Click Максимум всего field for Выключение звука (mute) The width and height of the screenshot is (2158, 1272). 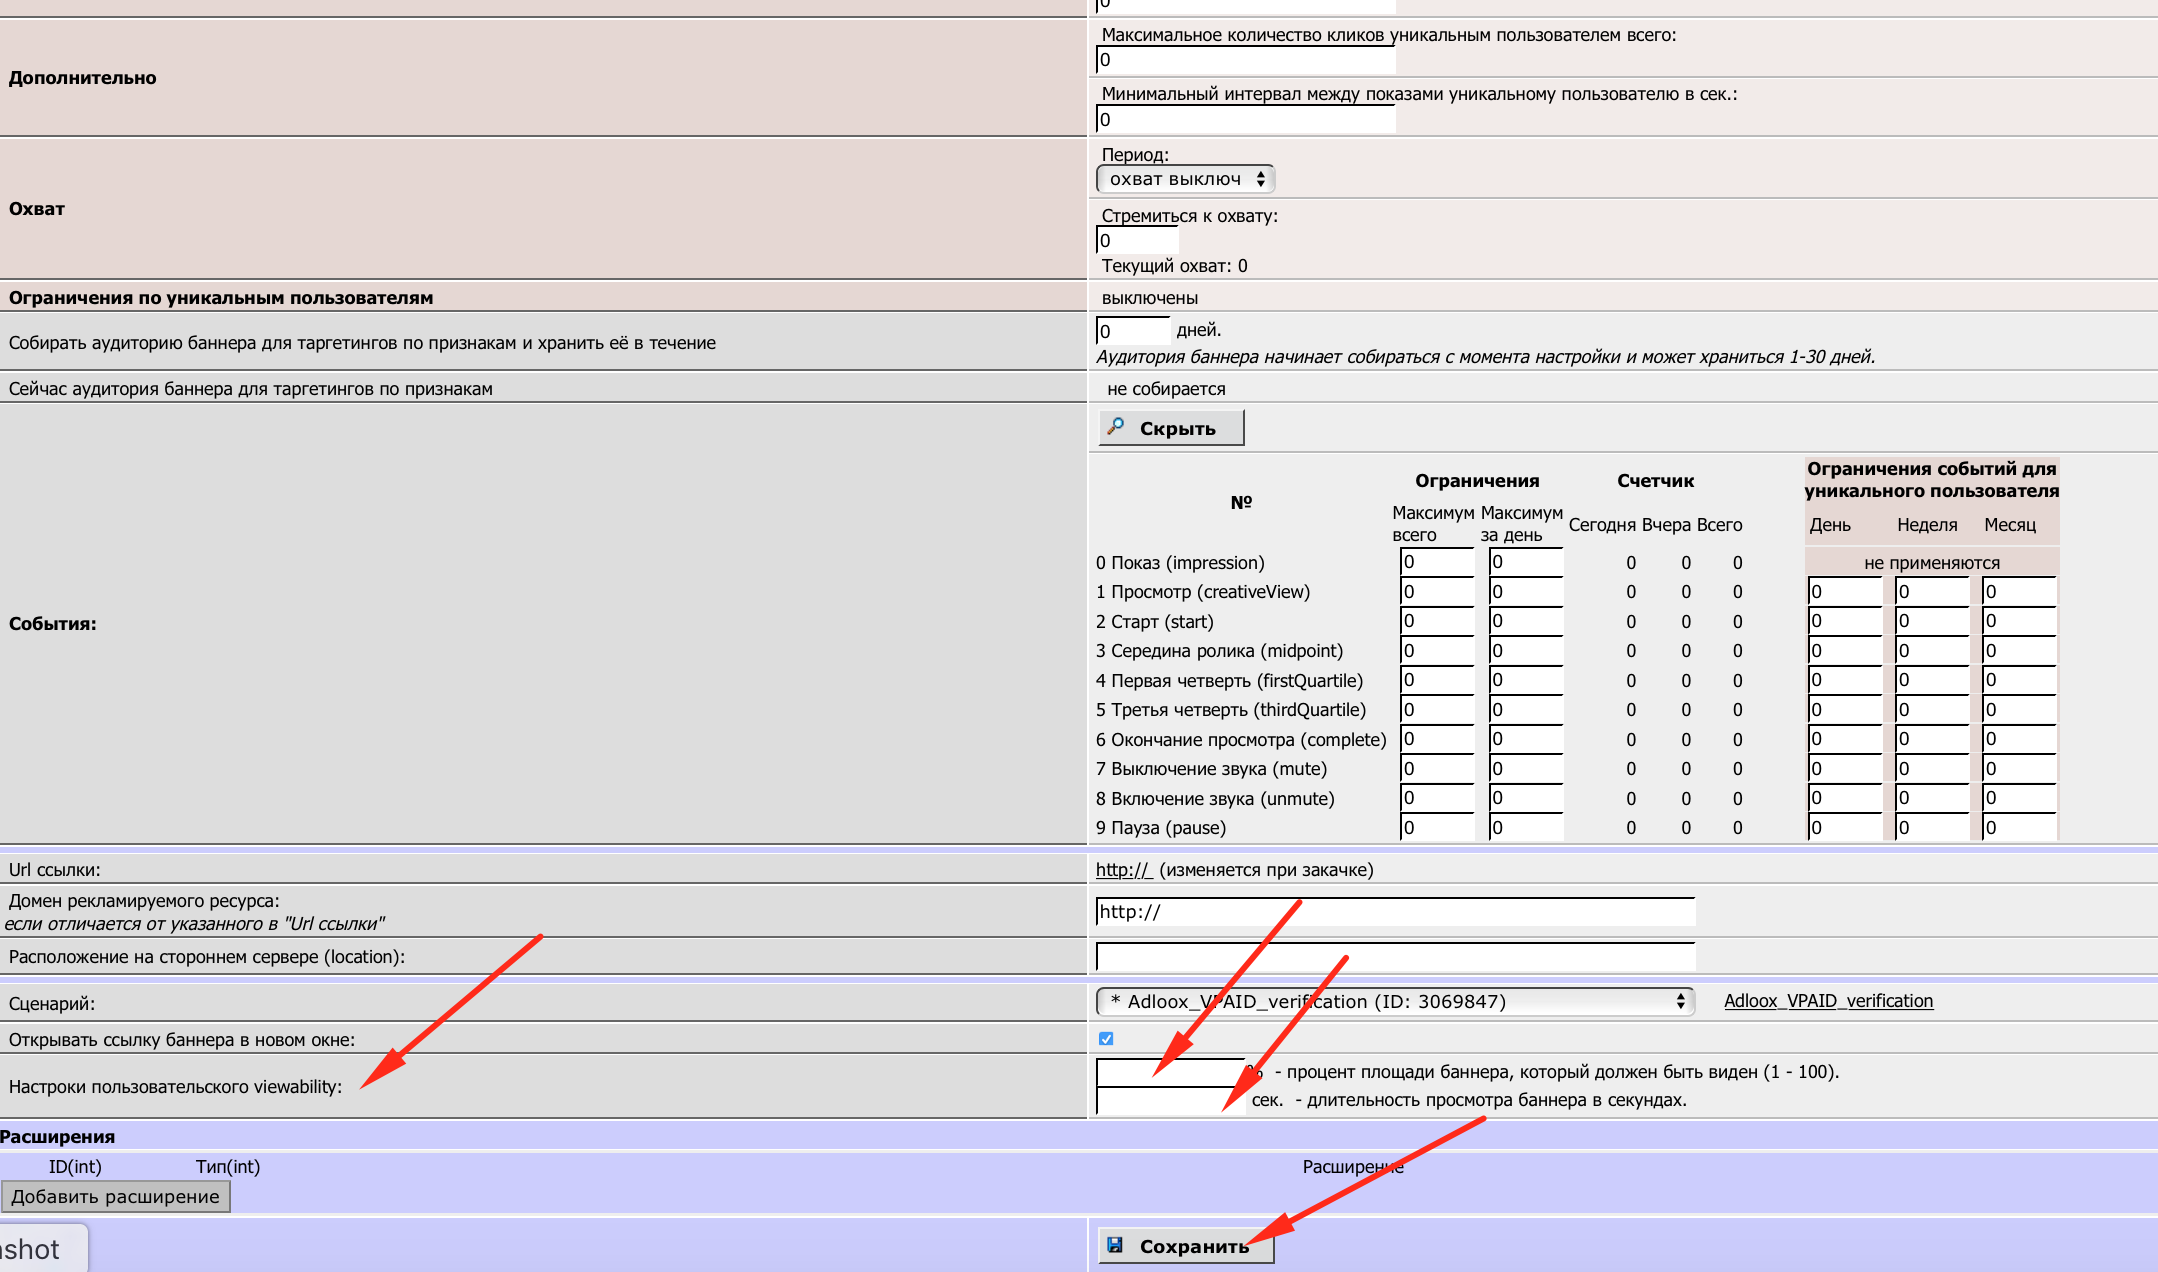1438,769
